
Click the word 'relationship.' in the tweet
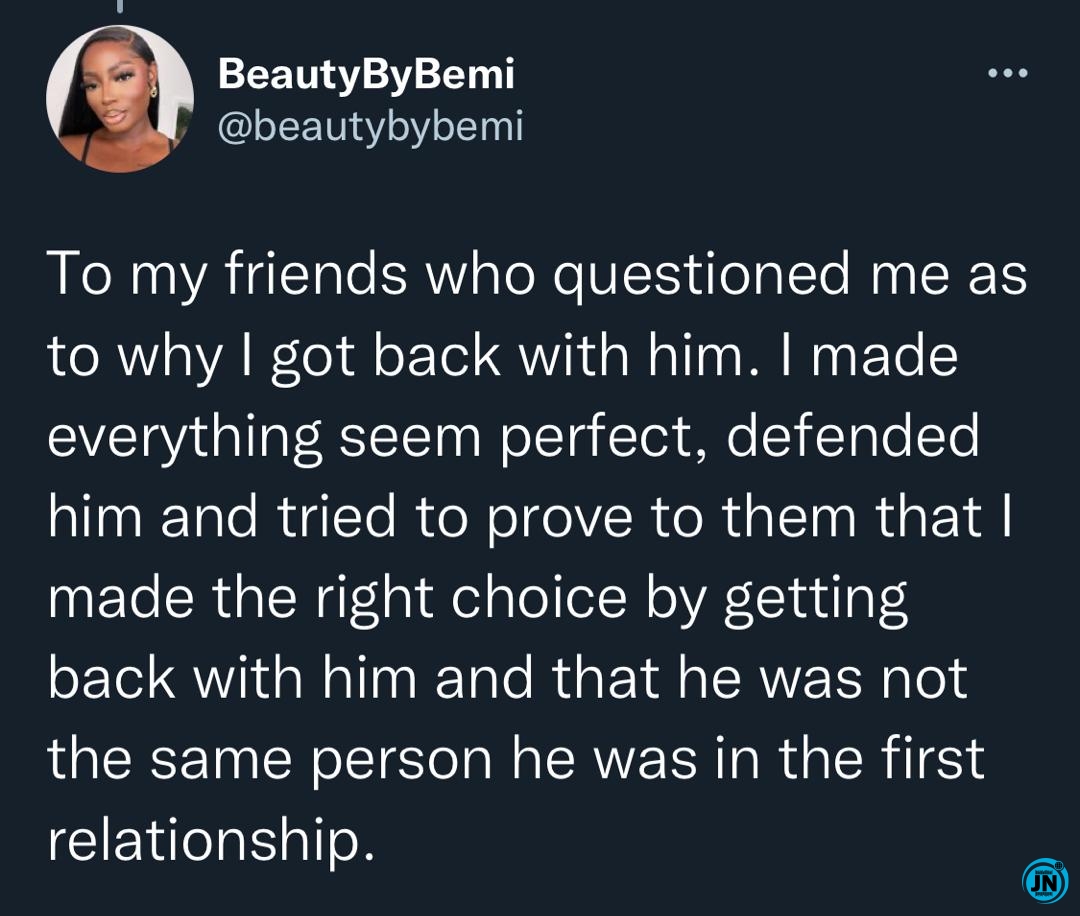tap(212, 840)
